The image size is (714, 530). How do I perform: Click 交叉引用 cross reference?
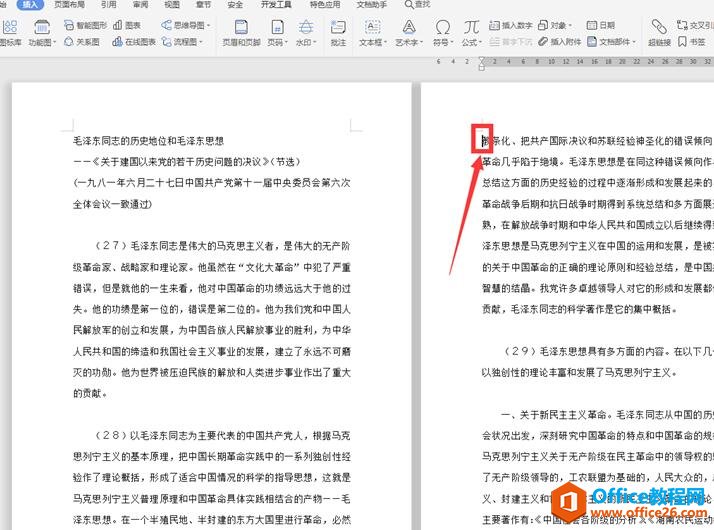pyautogui.click(x=695, y=25)
